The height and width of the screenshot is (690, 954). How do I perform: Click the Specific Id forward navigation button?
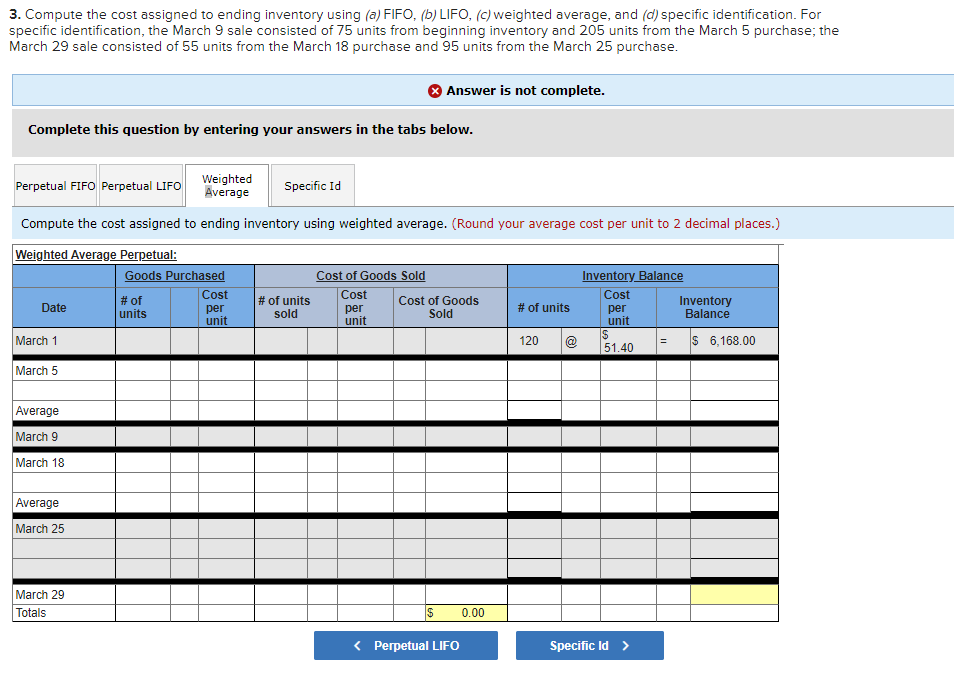[589, 645]
